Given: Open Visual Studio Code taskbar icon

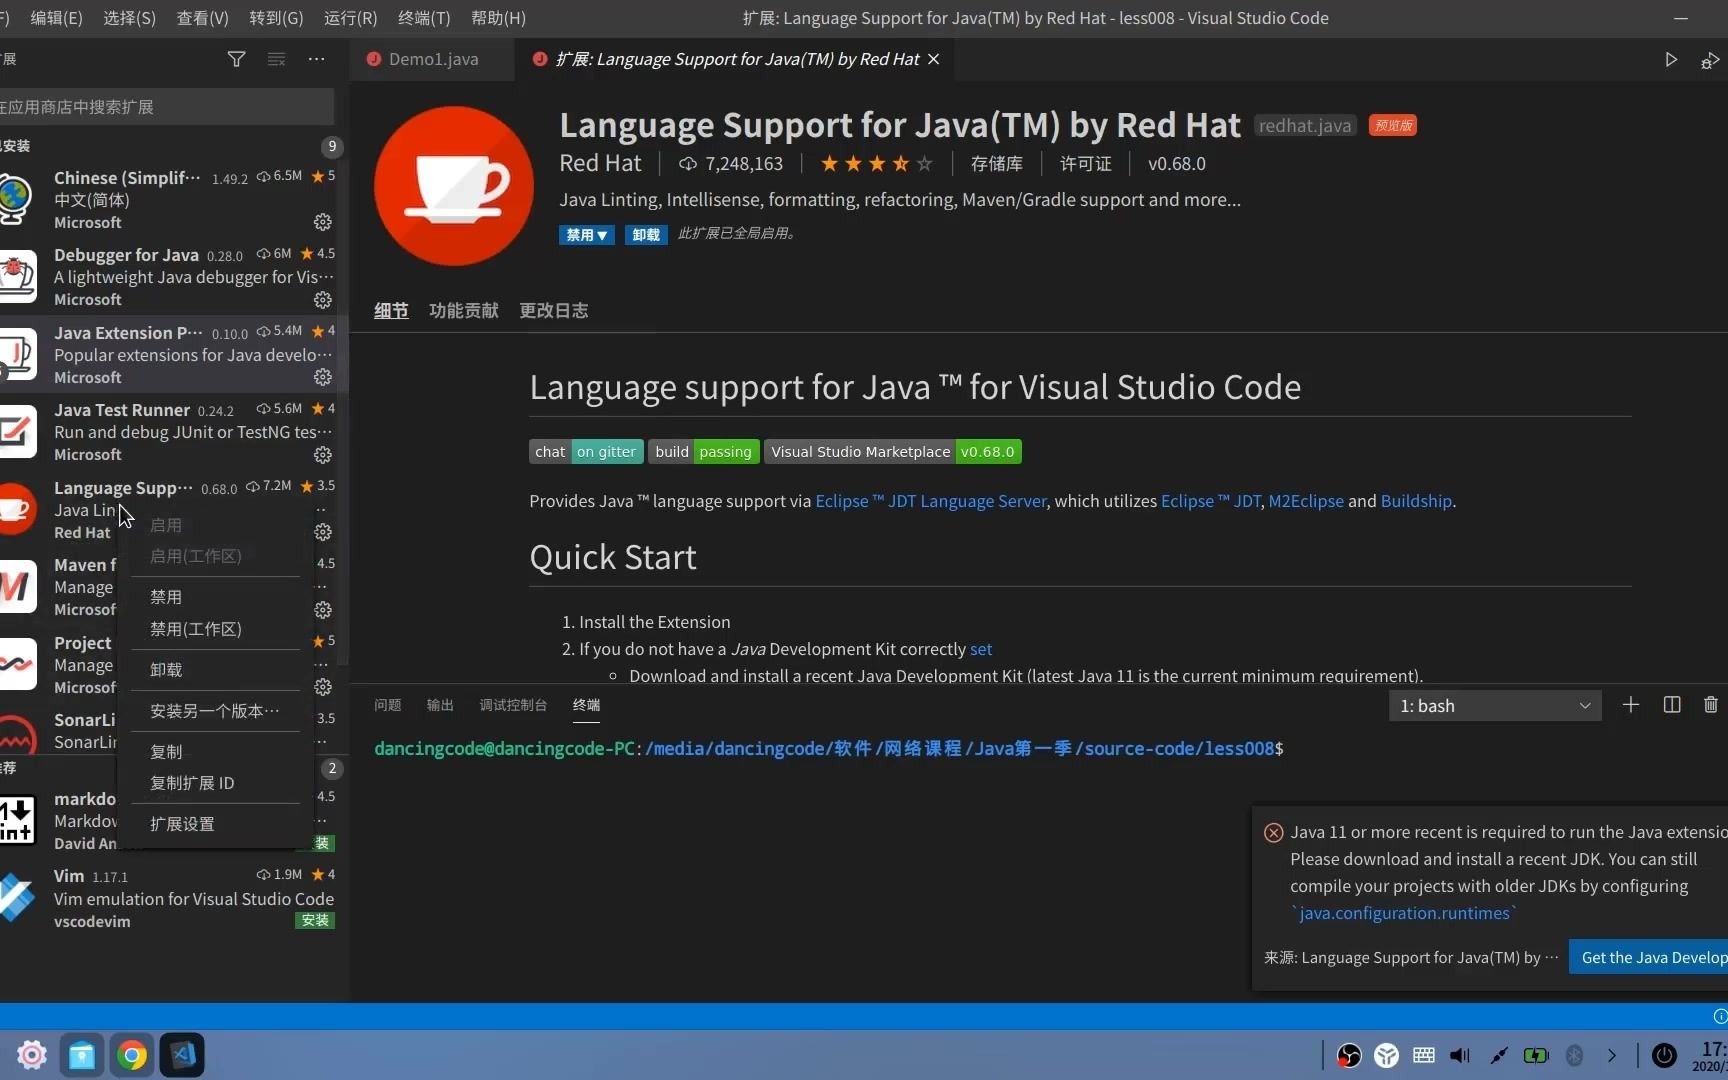Looking at the screenshot, I should 182,1055.
